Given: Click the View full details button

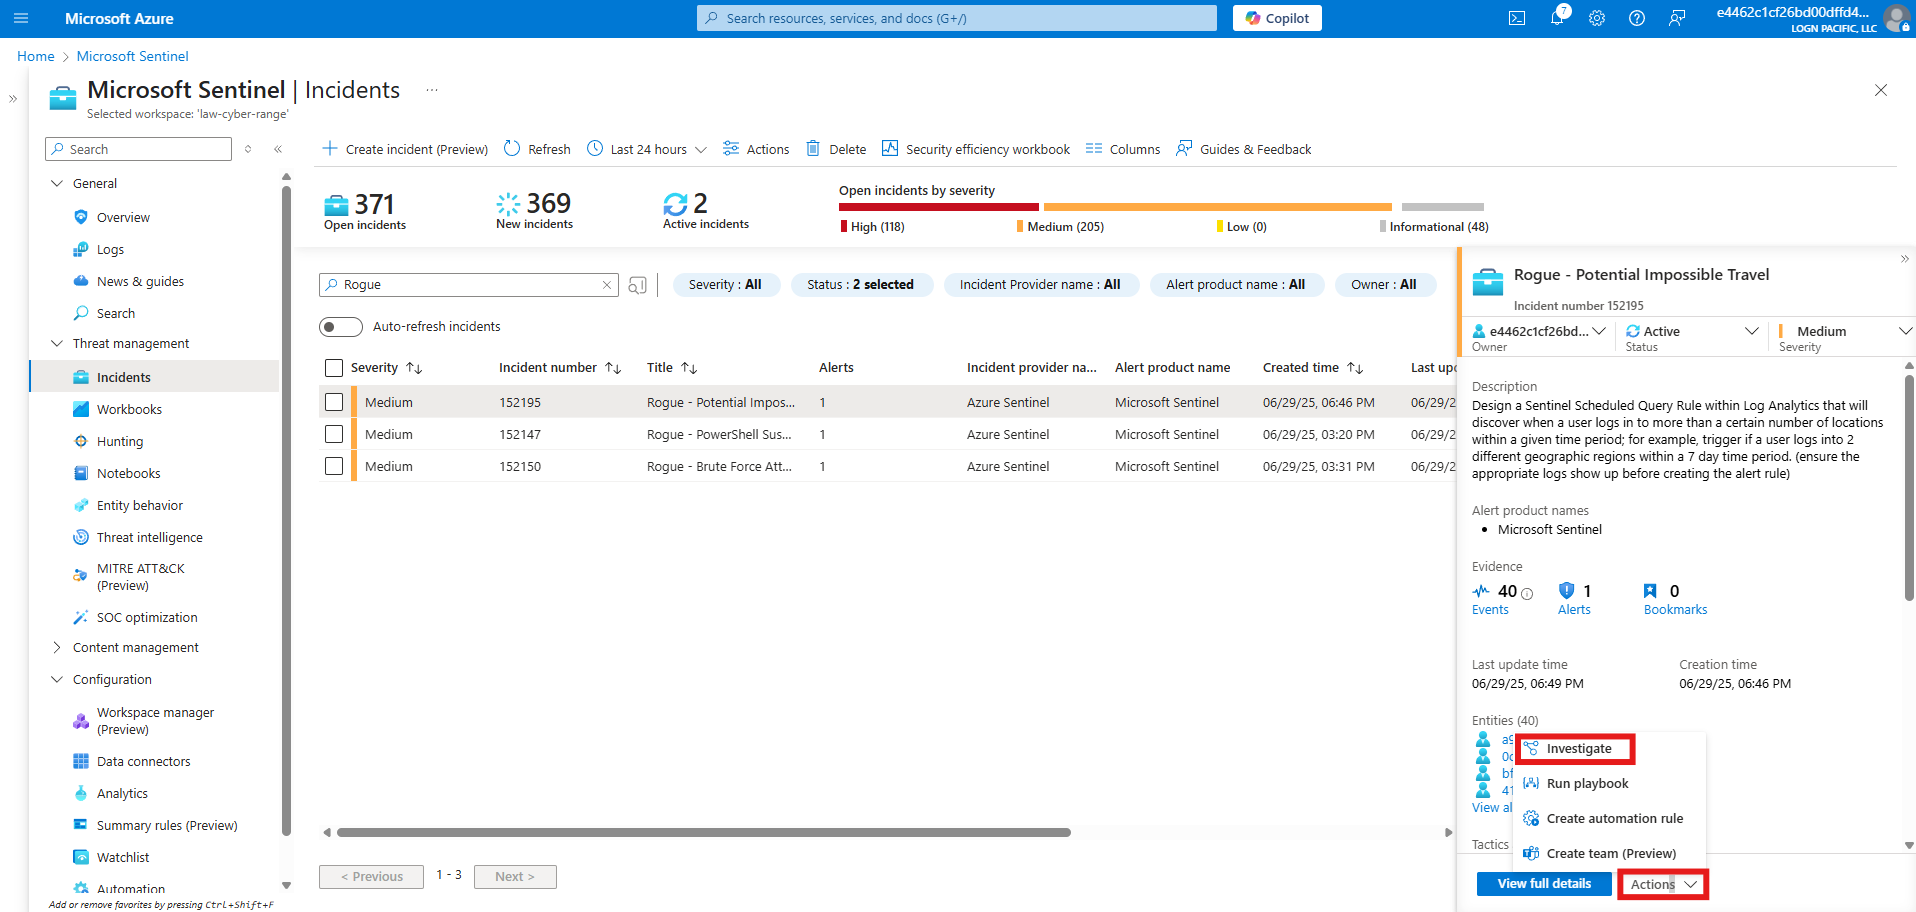Looking at the screenshot, I should pyautogui.click(x=1543, y=884).
